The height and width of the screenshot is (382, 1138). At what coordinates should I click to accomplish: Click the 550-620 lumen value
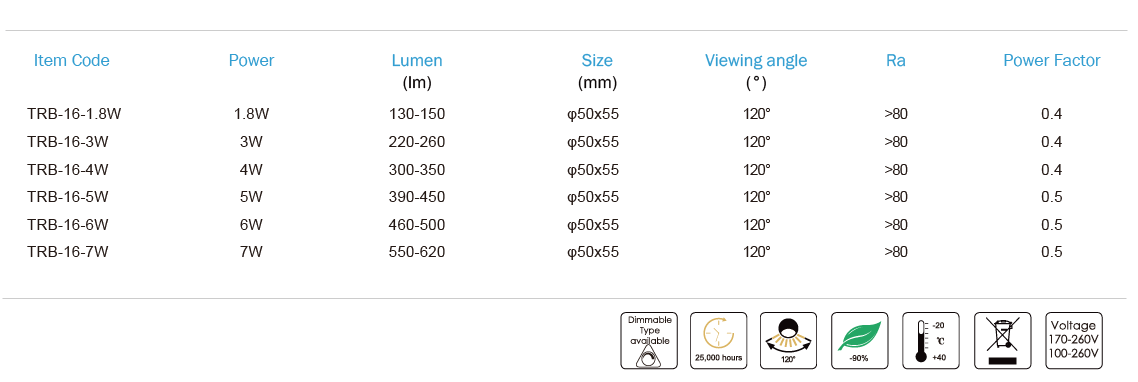417,252
